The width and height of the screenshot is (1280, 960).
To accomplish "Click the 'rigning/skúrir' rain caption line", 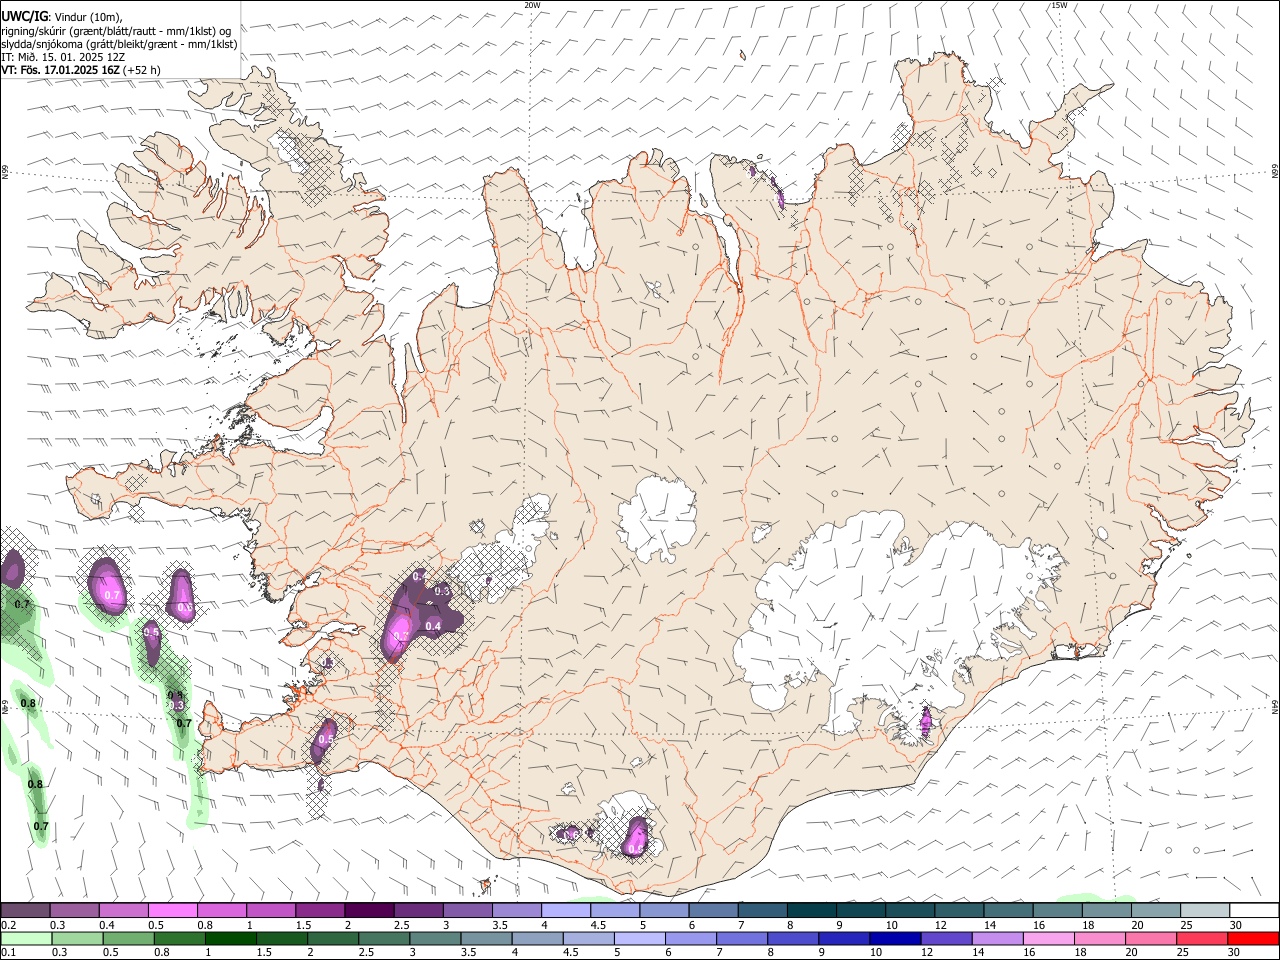I will [116, 31].
